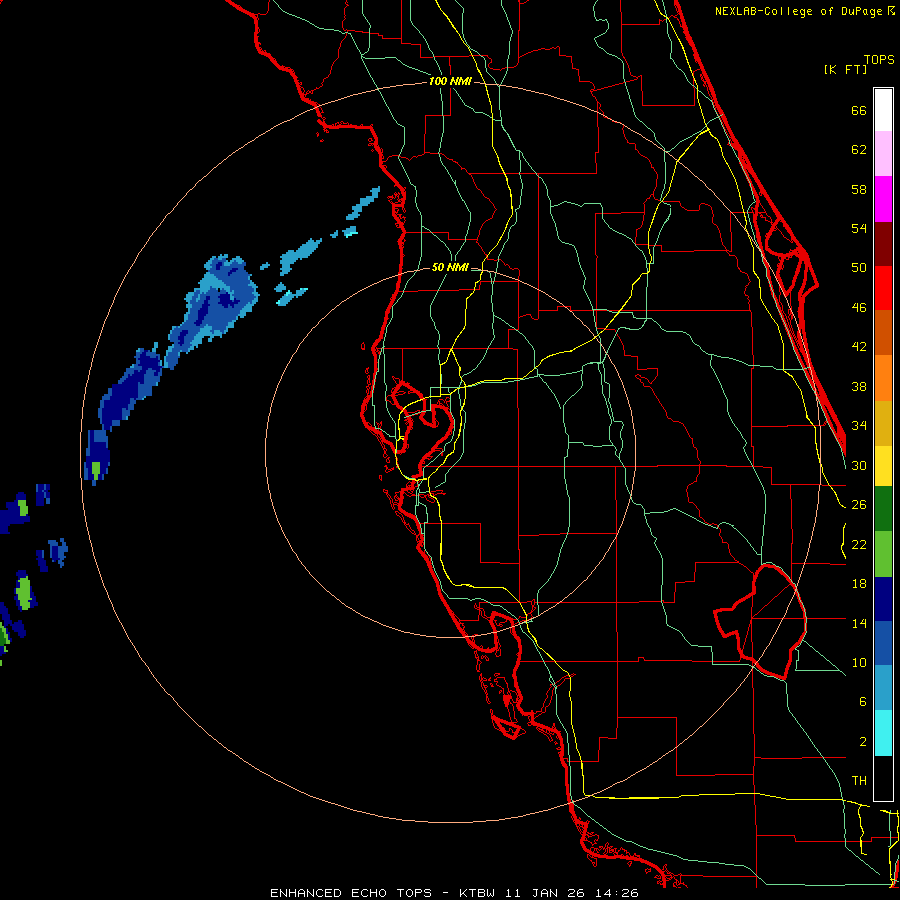Click the 58 legend value
900x900 pixels.
pyautogui.click(x=859, y=189)
